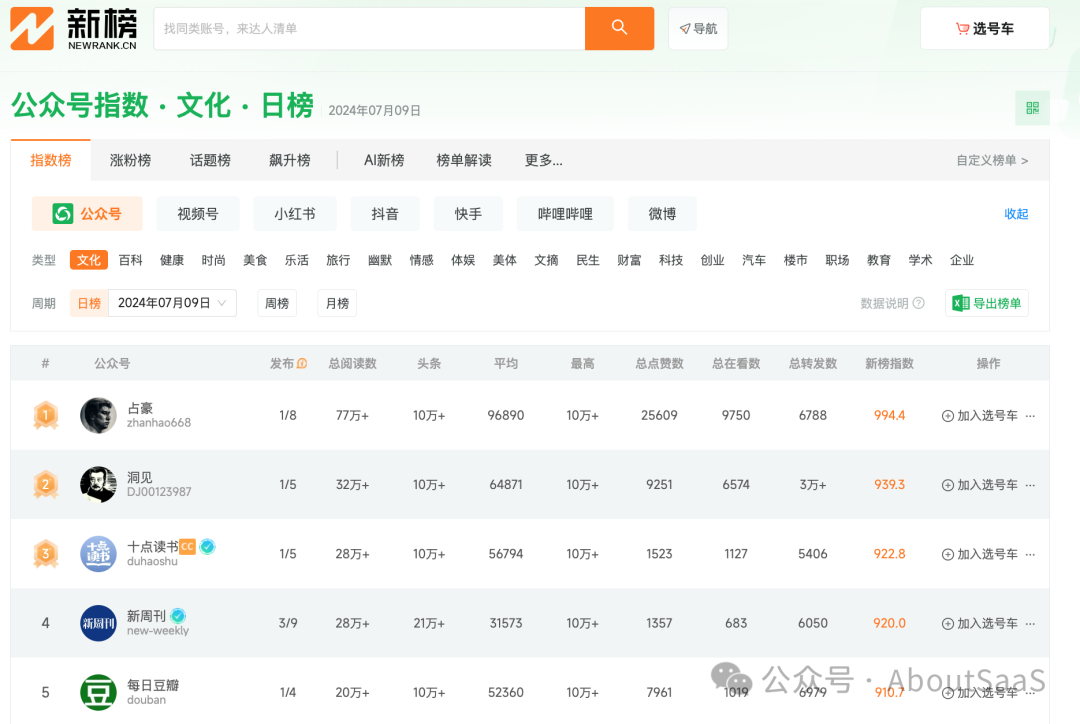
Task: Switch period to 月榜
Action: pos(337,303)
